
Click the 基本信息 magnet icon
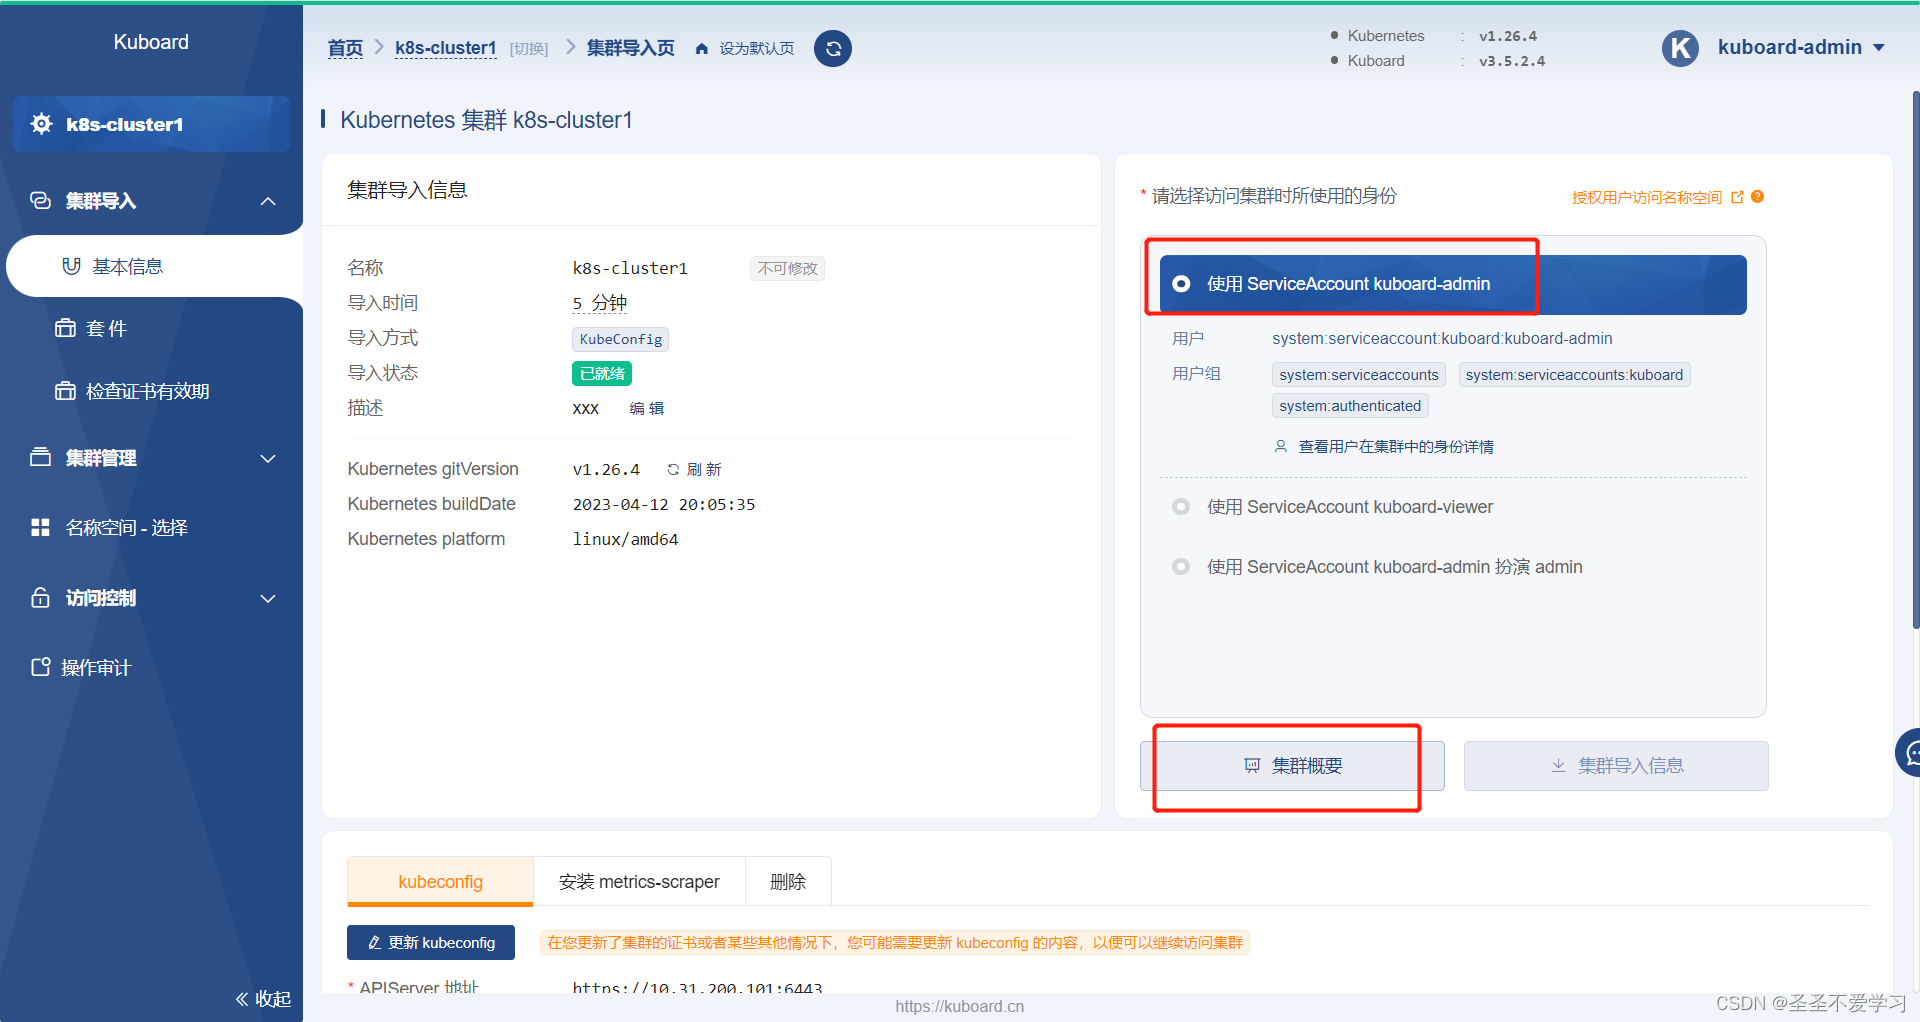tap(71, 266)
